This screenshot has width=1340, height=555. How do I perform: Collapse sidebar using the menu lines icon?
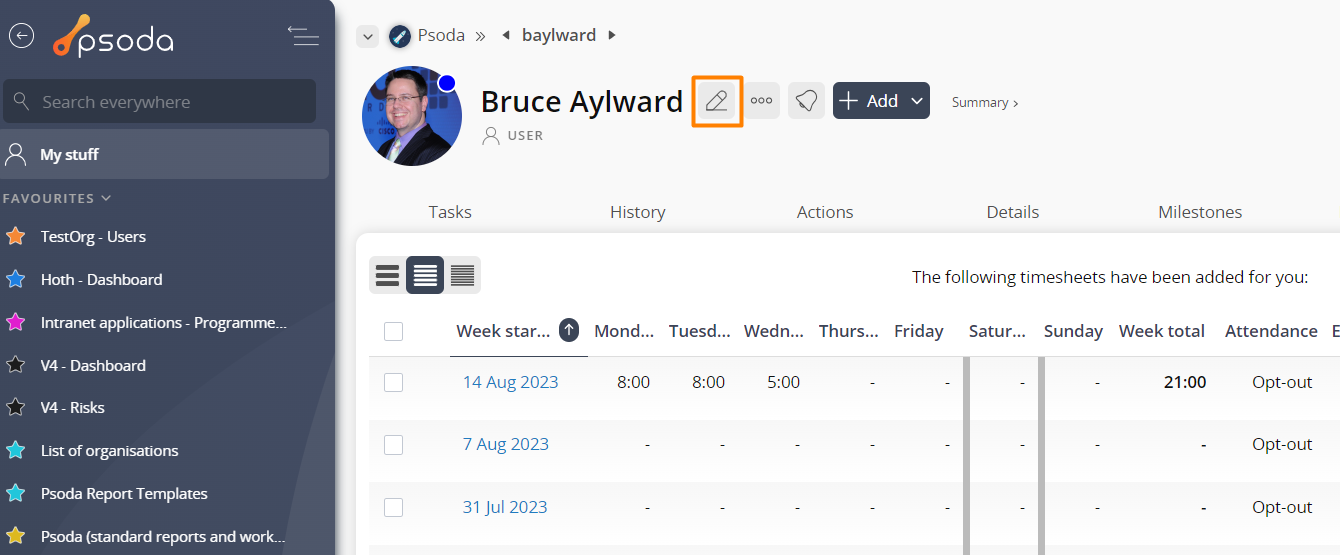(x=303, y=36)
